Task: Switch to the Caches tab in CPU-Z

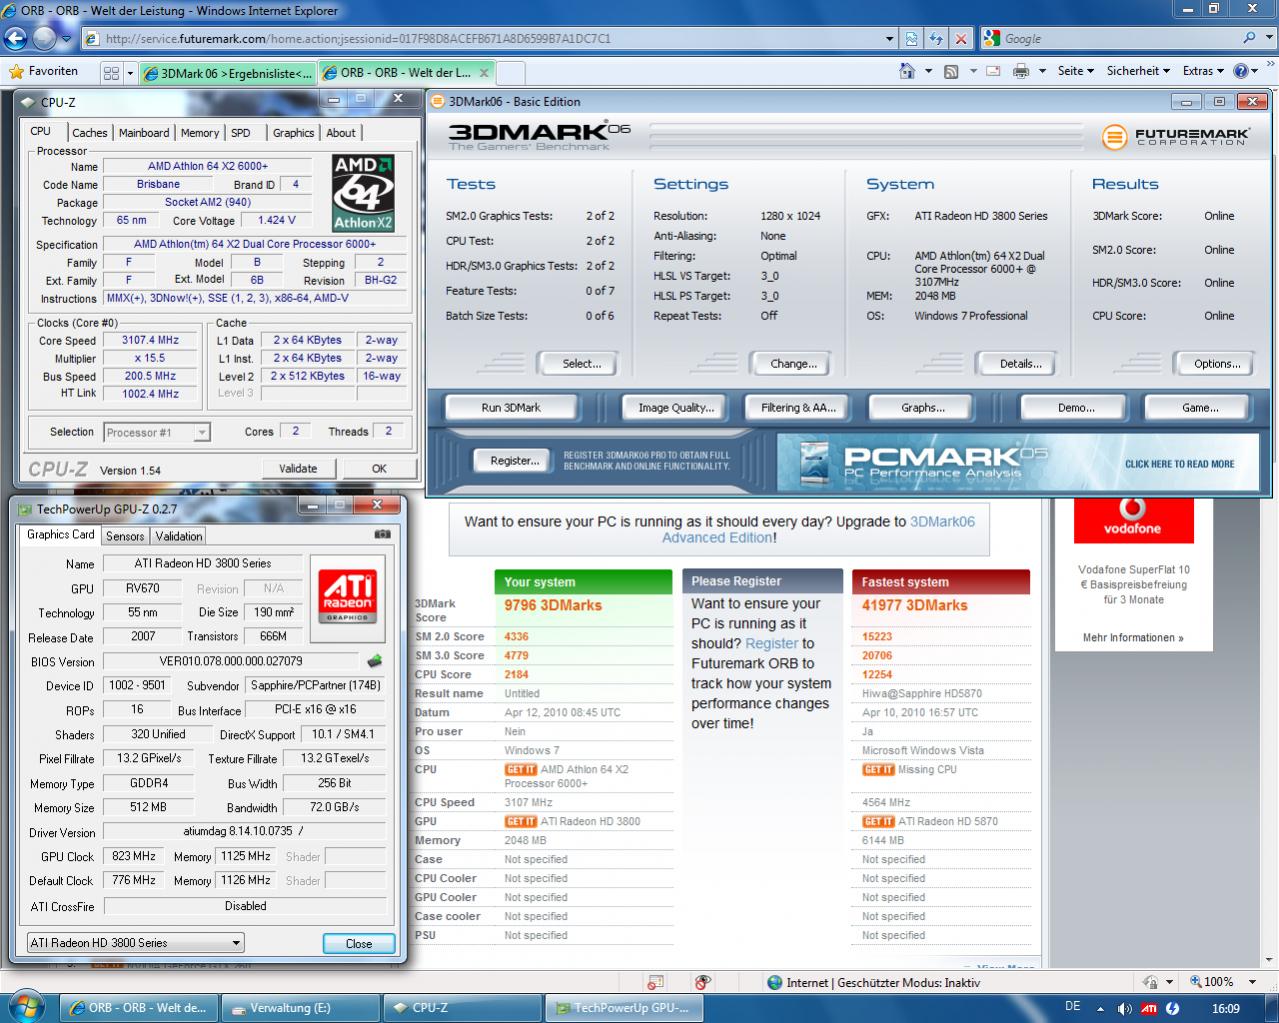Action: point(89,133)
